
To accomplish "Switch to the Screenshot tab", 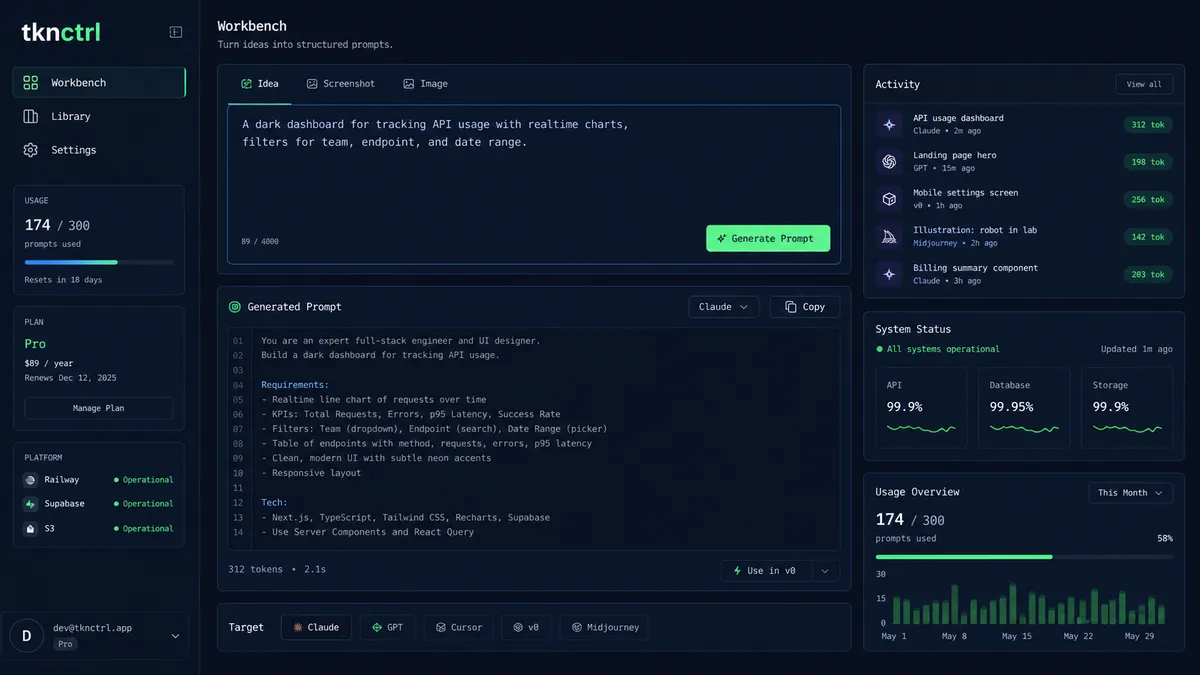I will coord(341,84).
